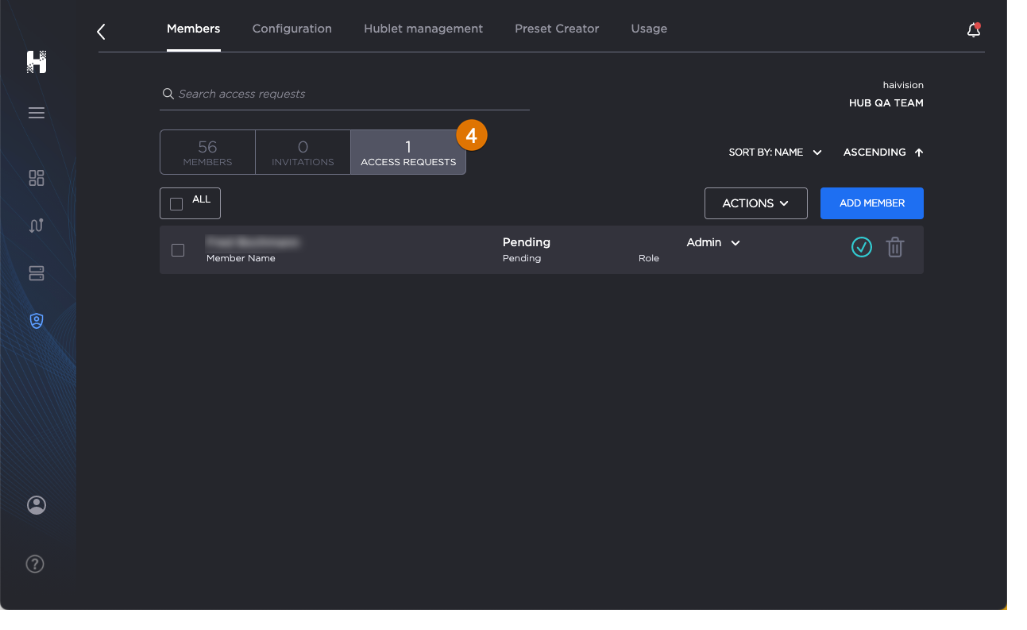Click the Haivision Hub logo icon
The width and height of the screenshot is (1027, 630).
coord(37,62)
